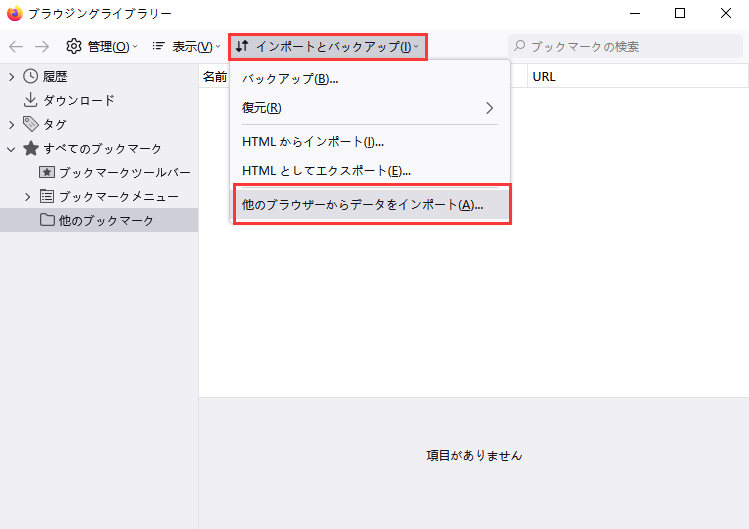Image resolution: width=749 pixels, height=529 pixels.
Task: Click the import/backup arrows icon
Action: point(242,46)
